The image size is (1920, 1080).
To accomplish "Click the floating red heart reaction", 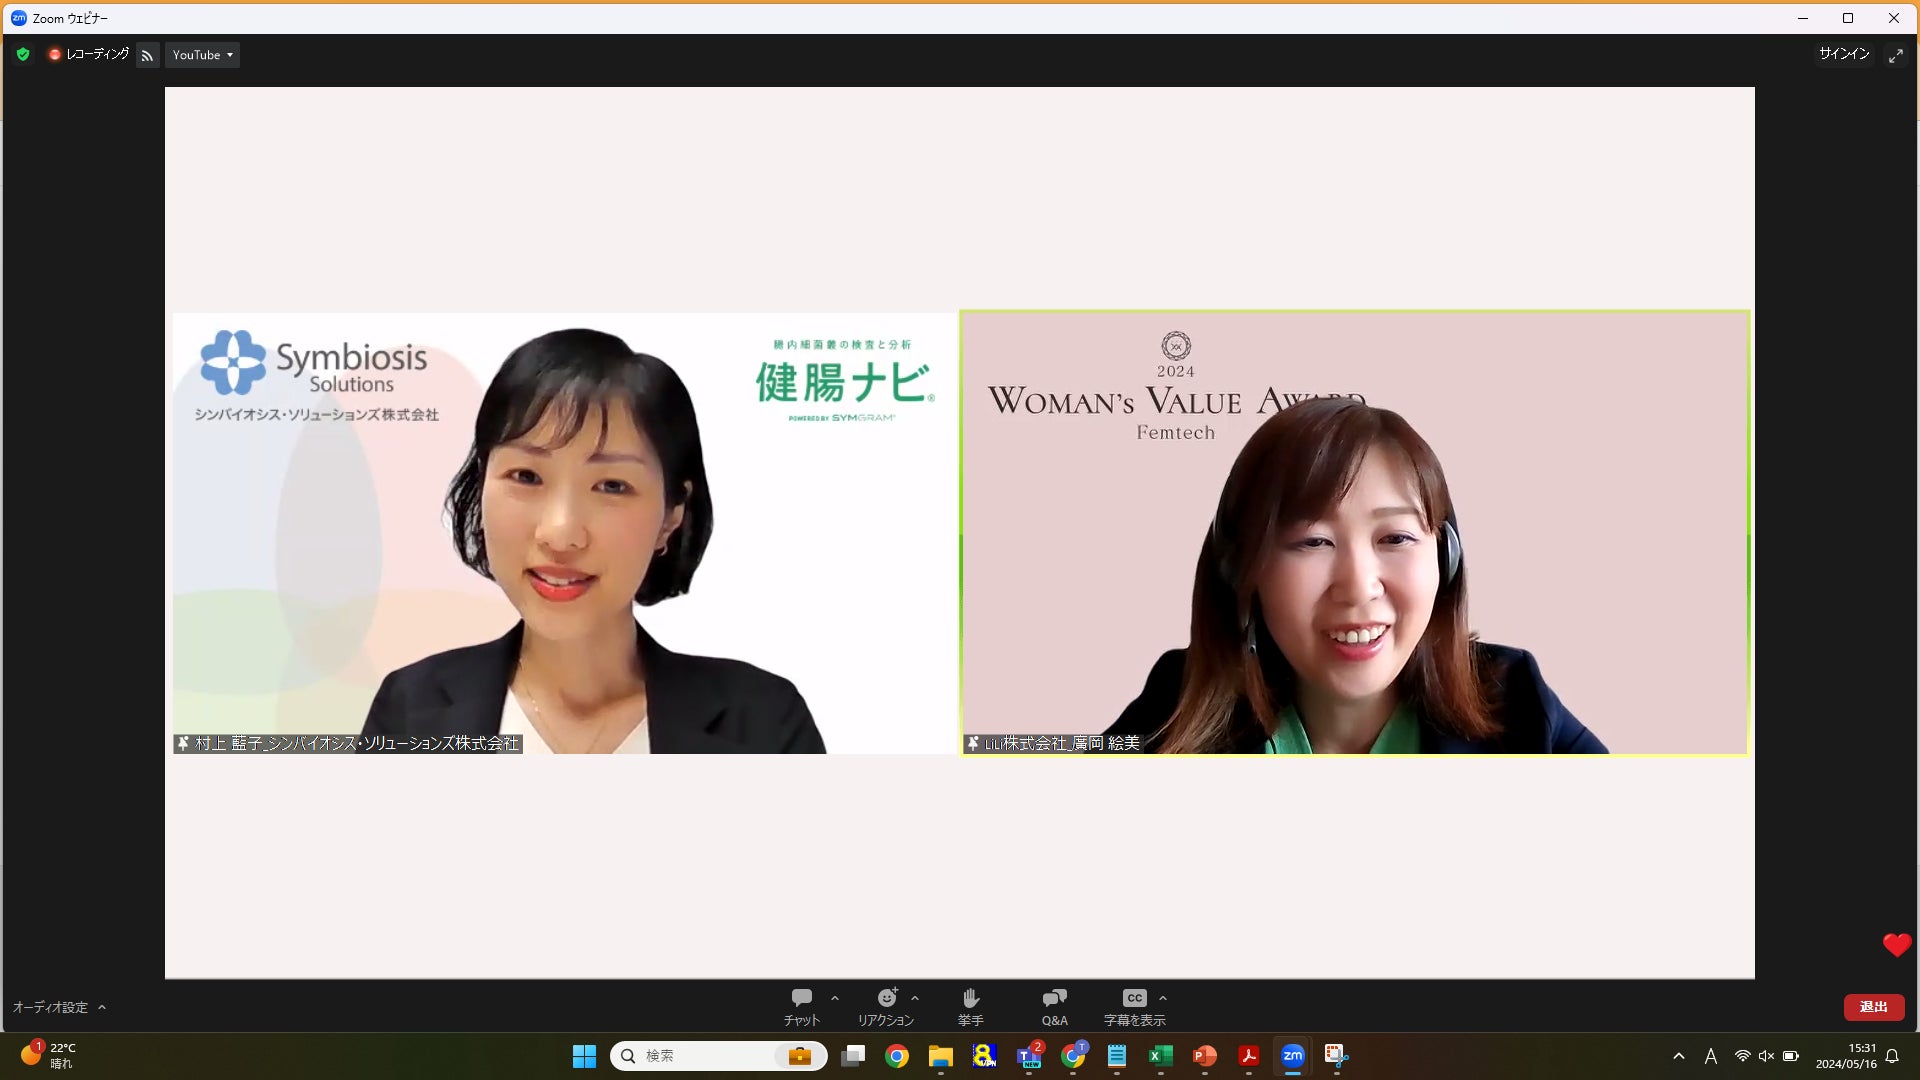I will (x=1896, y=945).
